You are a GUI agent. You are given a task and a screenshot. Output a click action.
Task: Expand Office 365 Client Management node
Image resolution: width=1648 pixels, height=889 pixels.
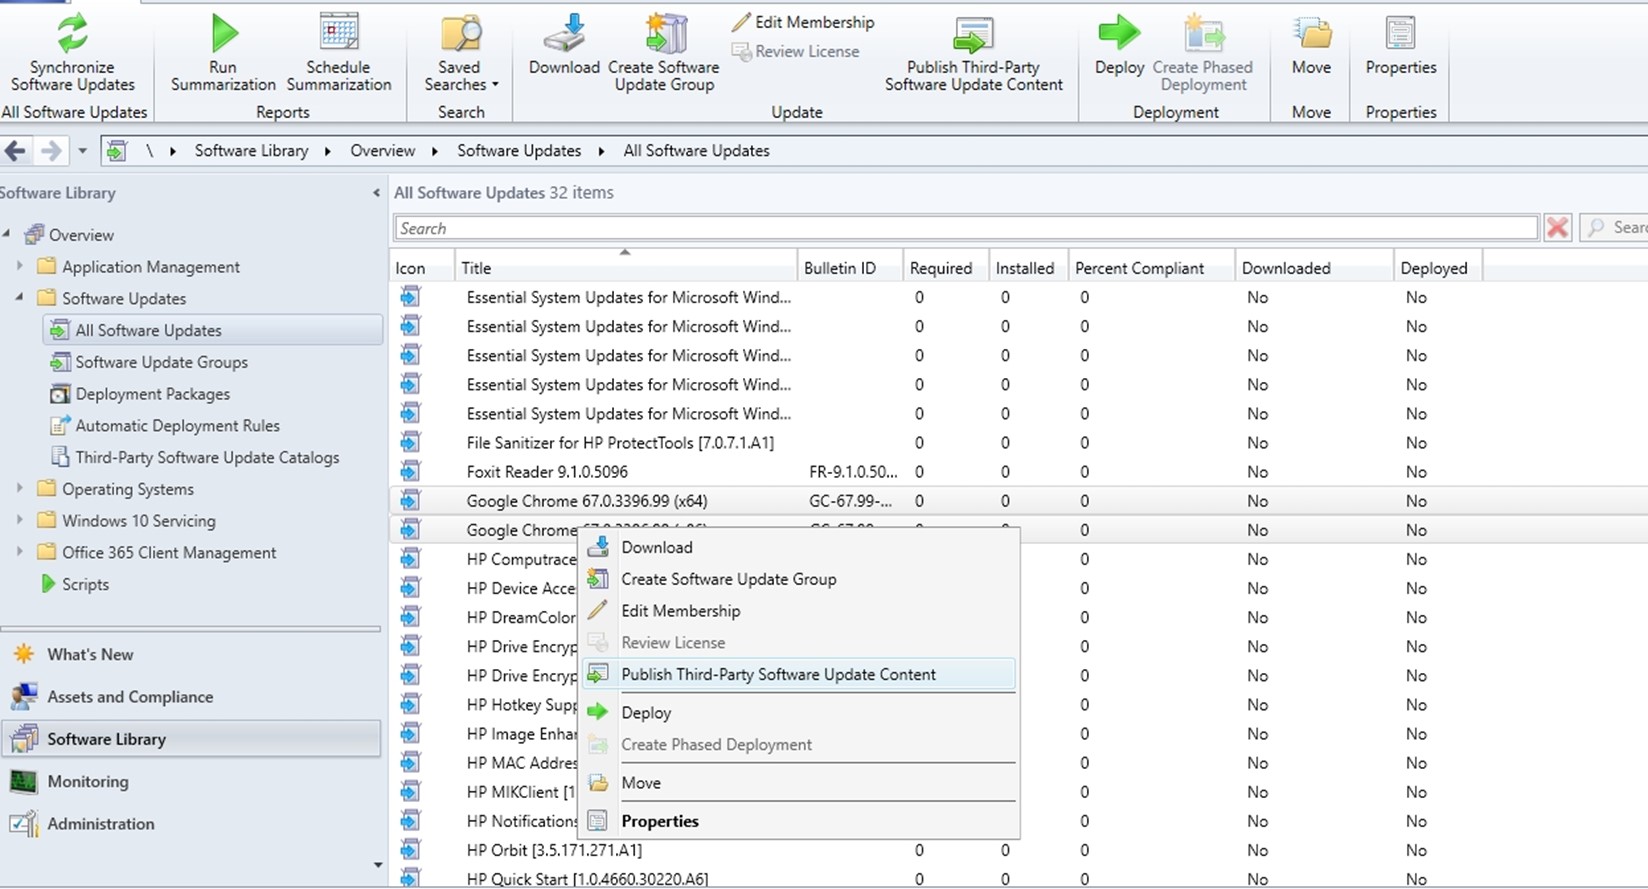pyautogui.click(x=19, y=552)
